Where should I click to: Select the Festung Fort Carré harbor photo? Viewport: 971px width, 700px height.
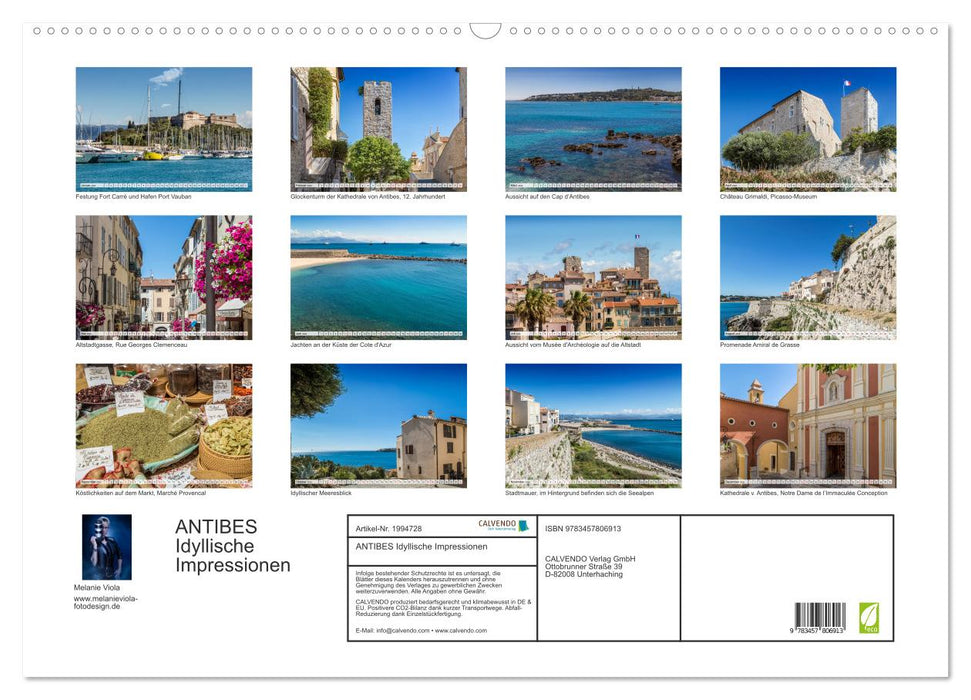163,128
